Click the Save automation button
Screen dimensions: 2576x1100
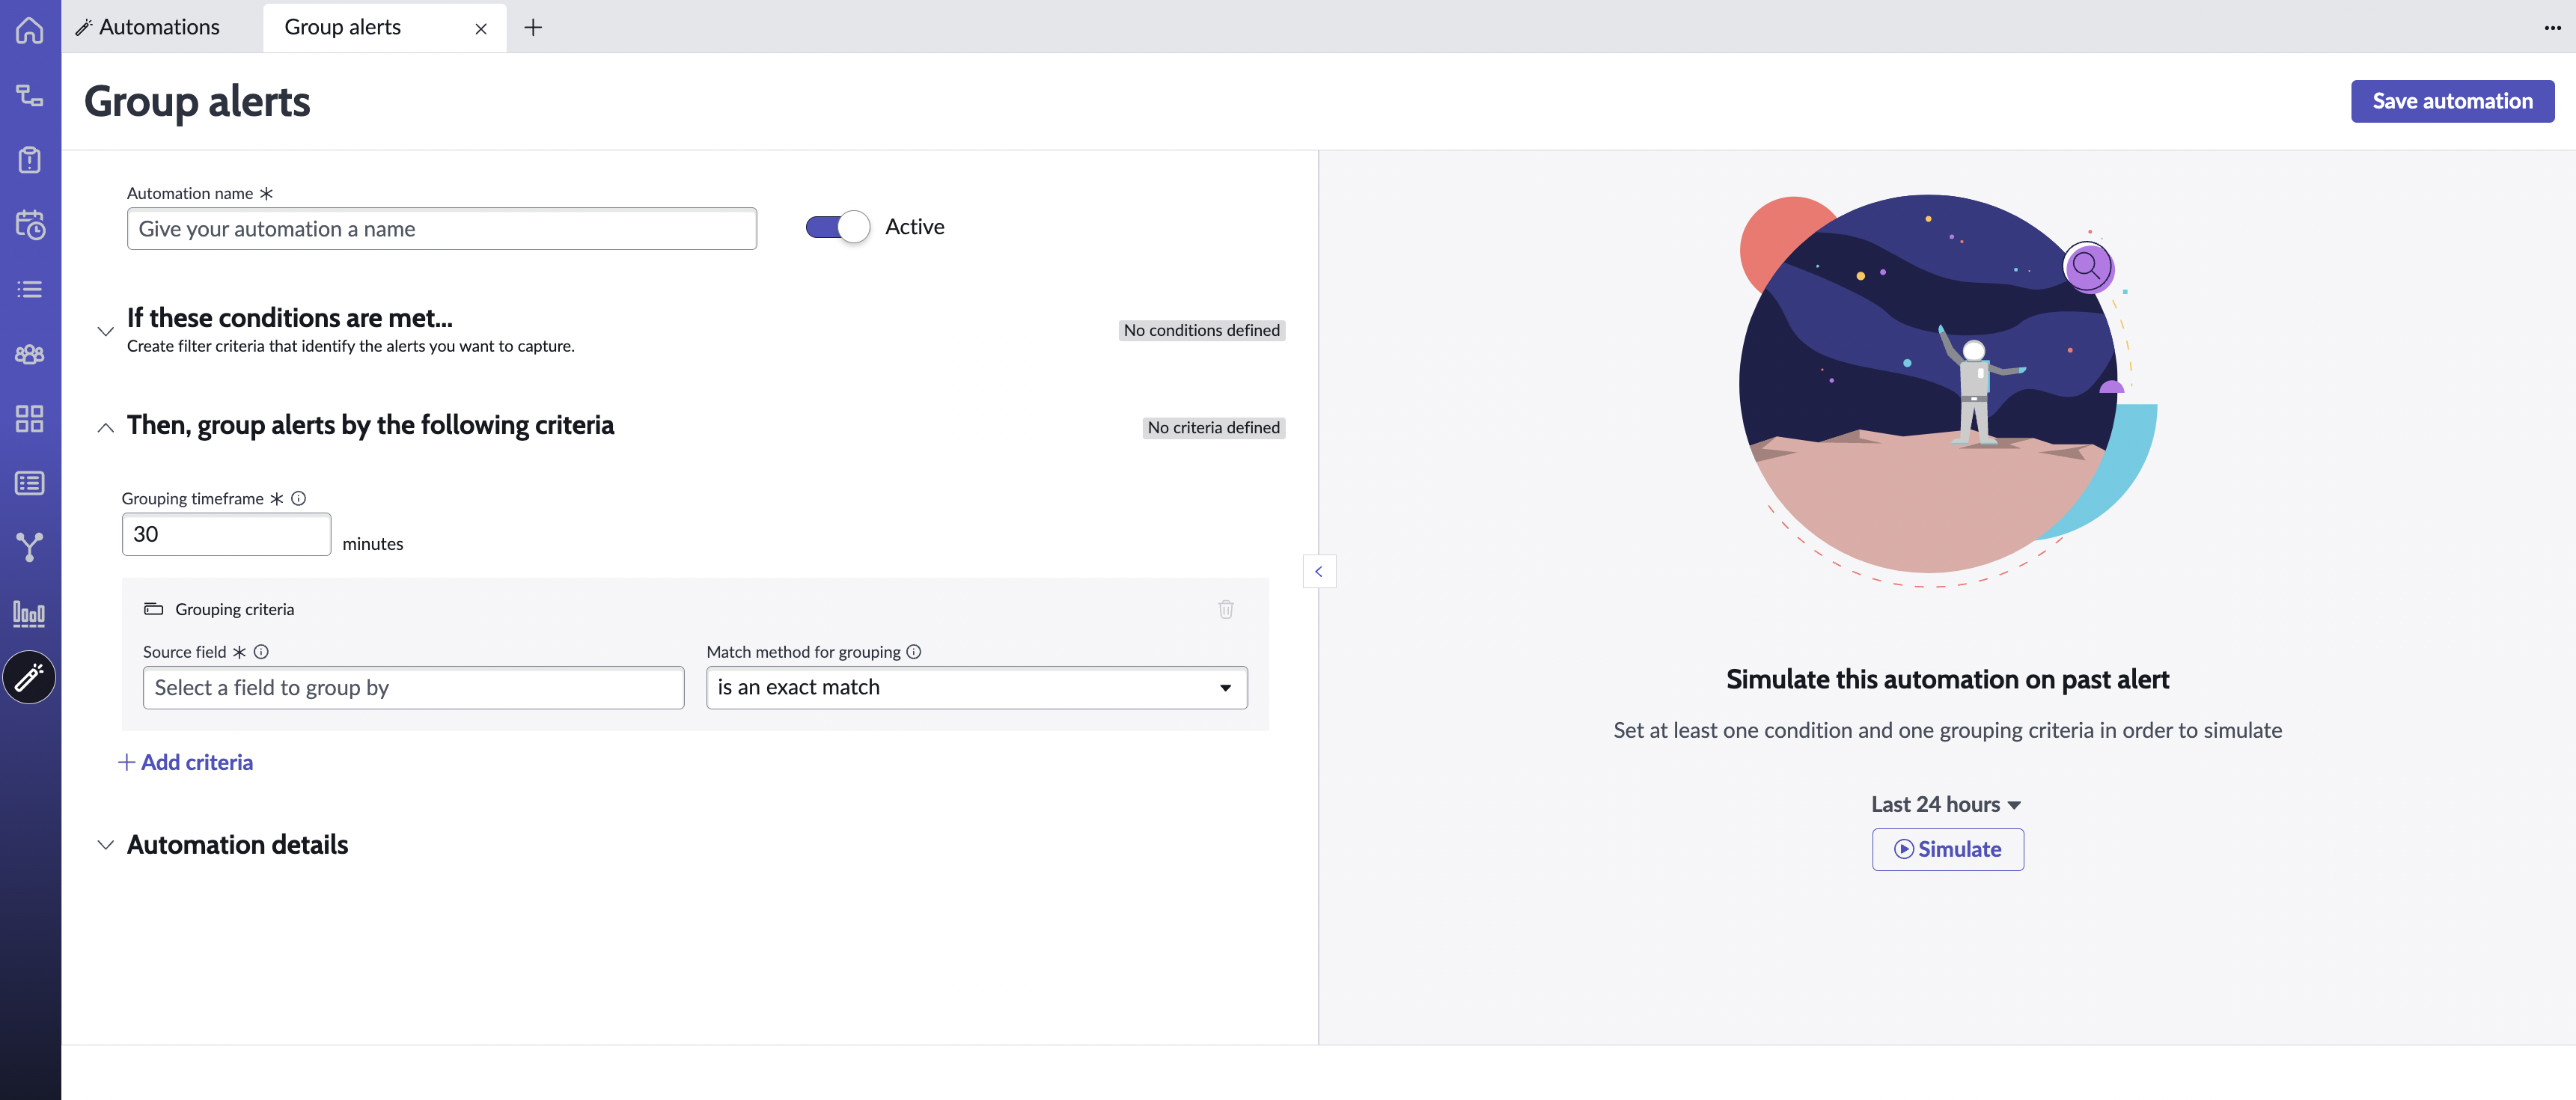click(x=2452, y=101)
